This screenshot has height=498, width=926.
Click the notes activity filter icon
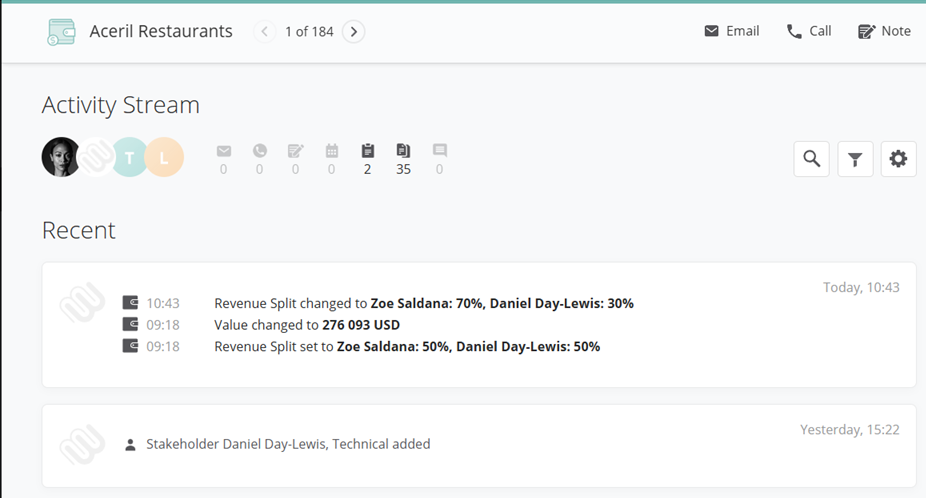pos(295,152)
